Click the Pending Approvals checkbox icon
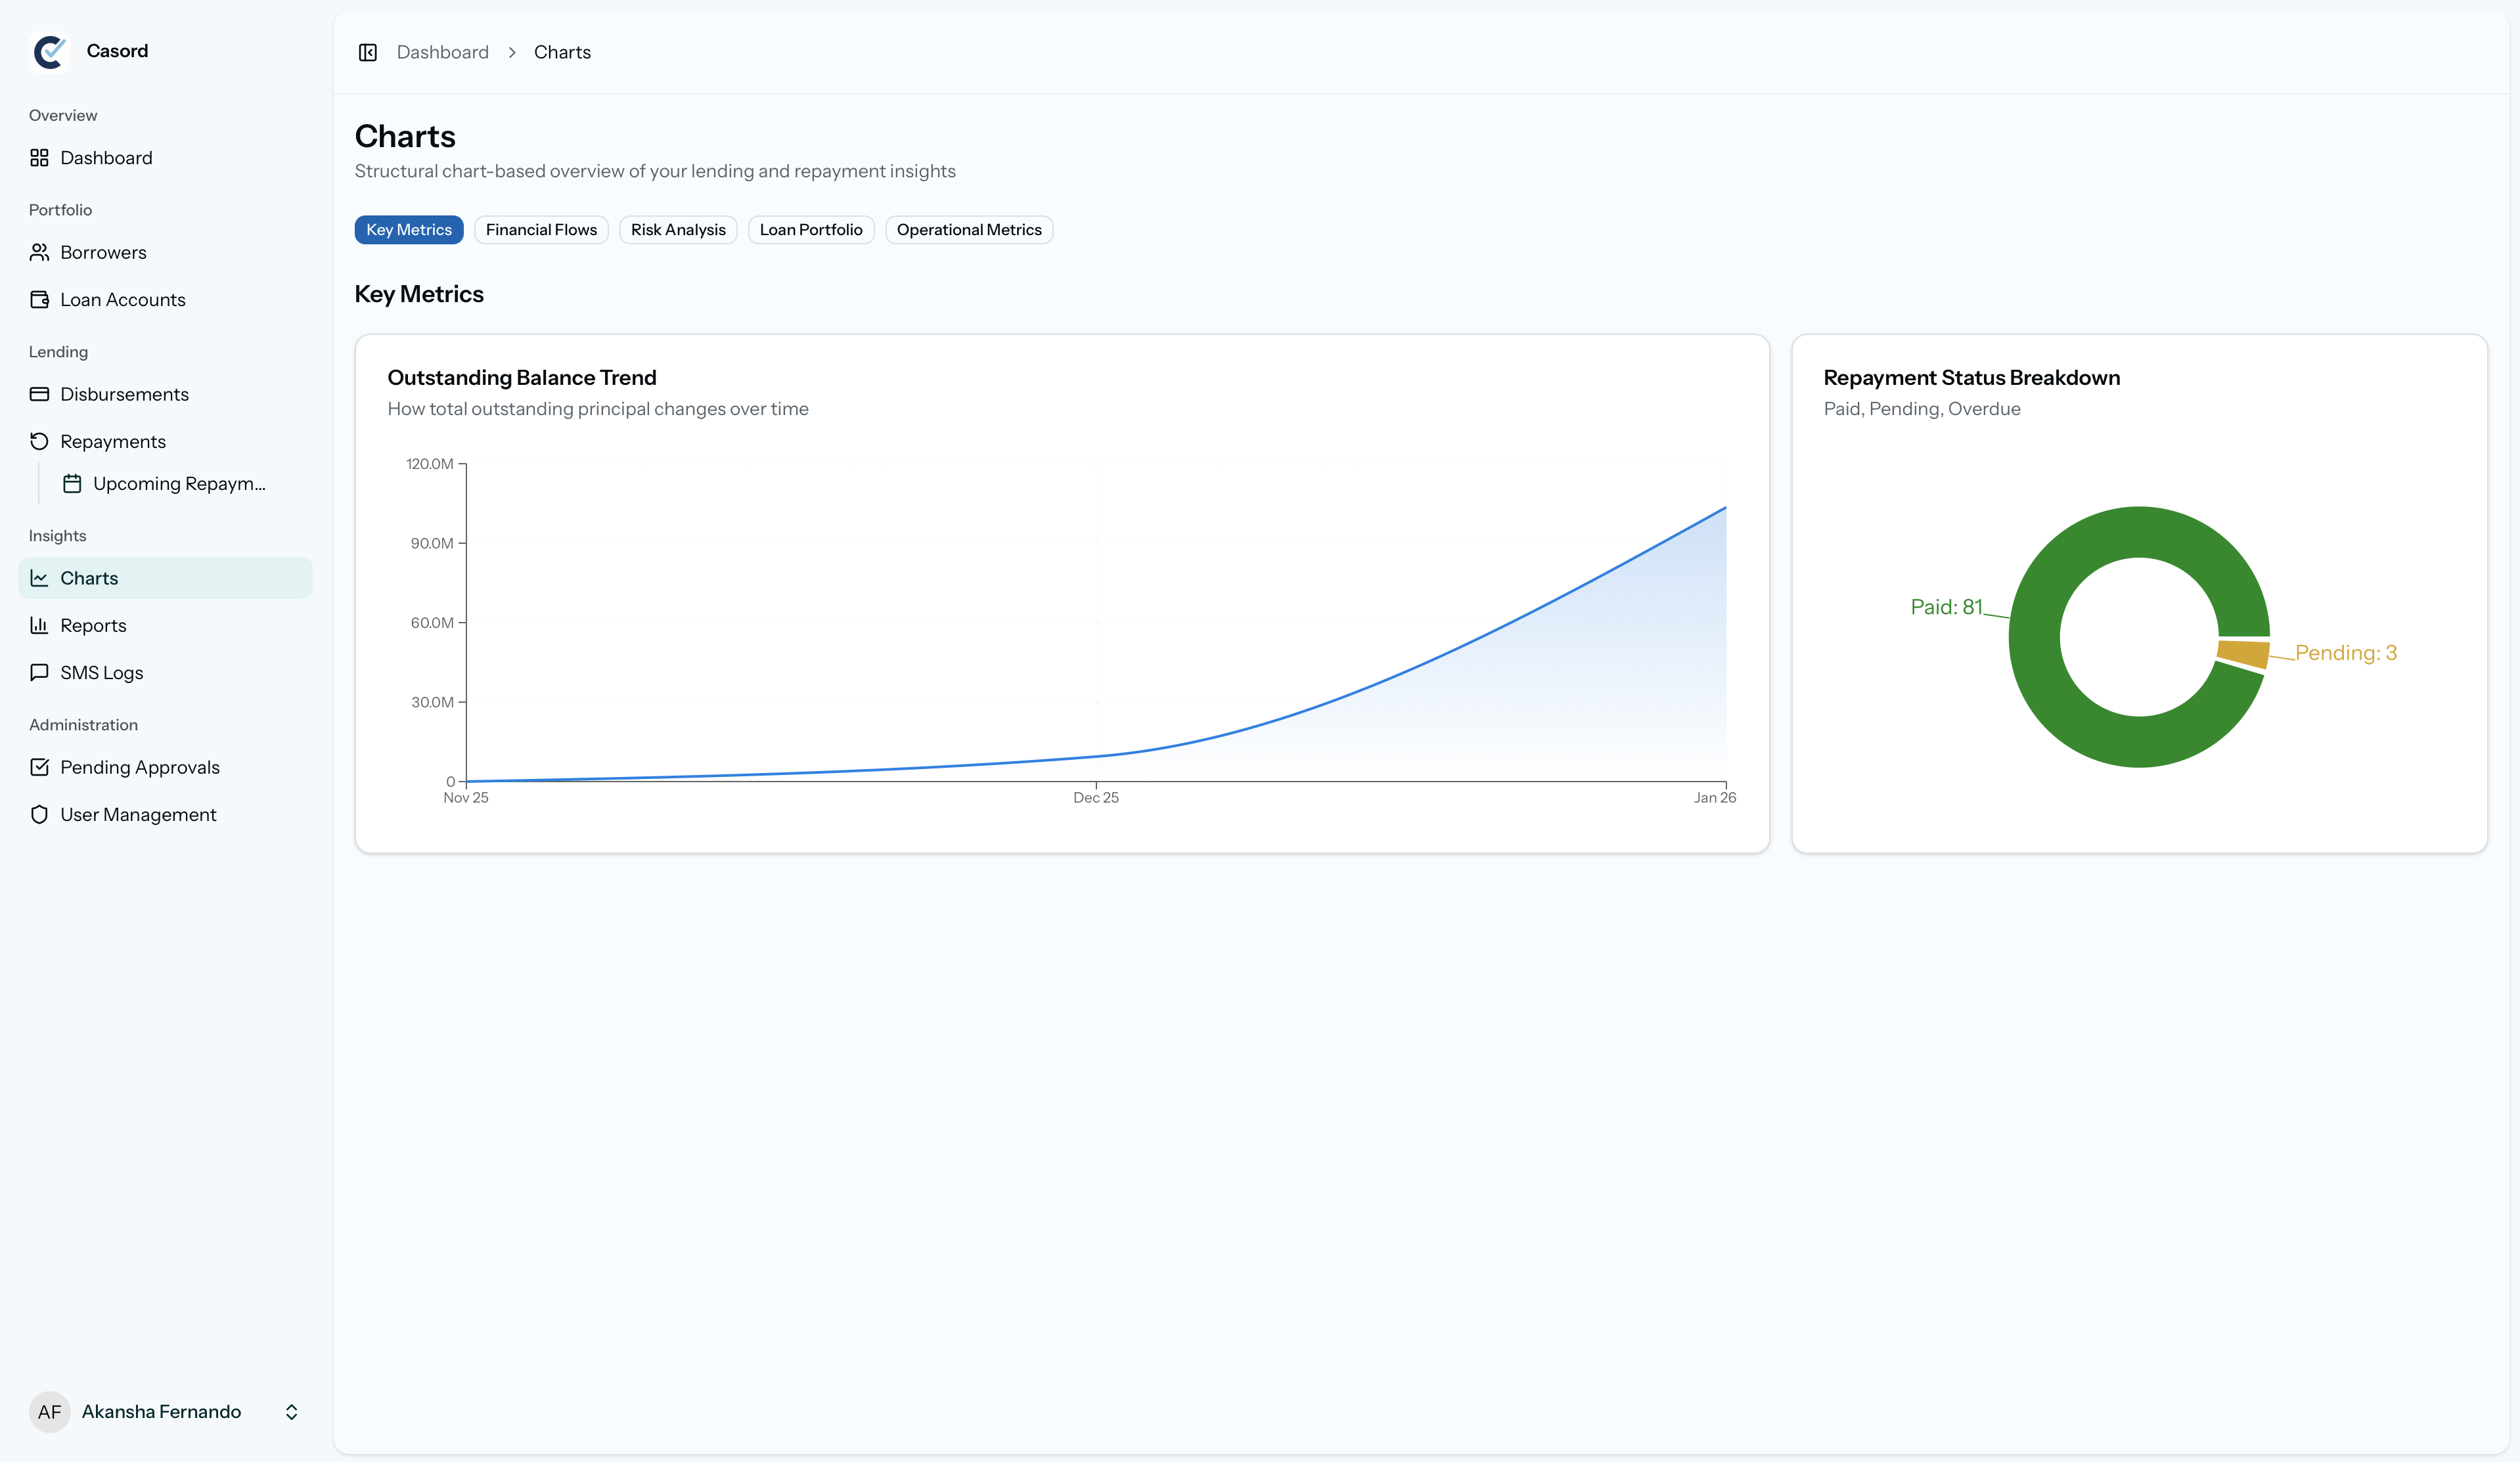Screen dimensions: 2520x1462 pos(39,767)
